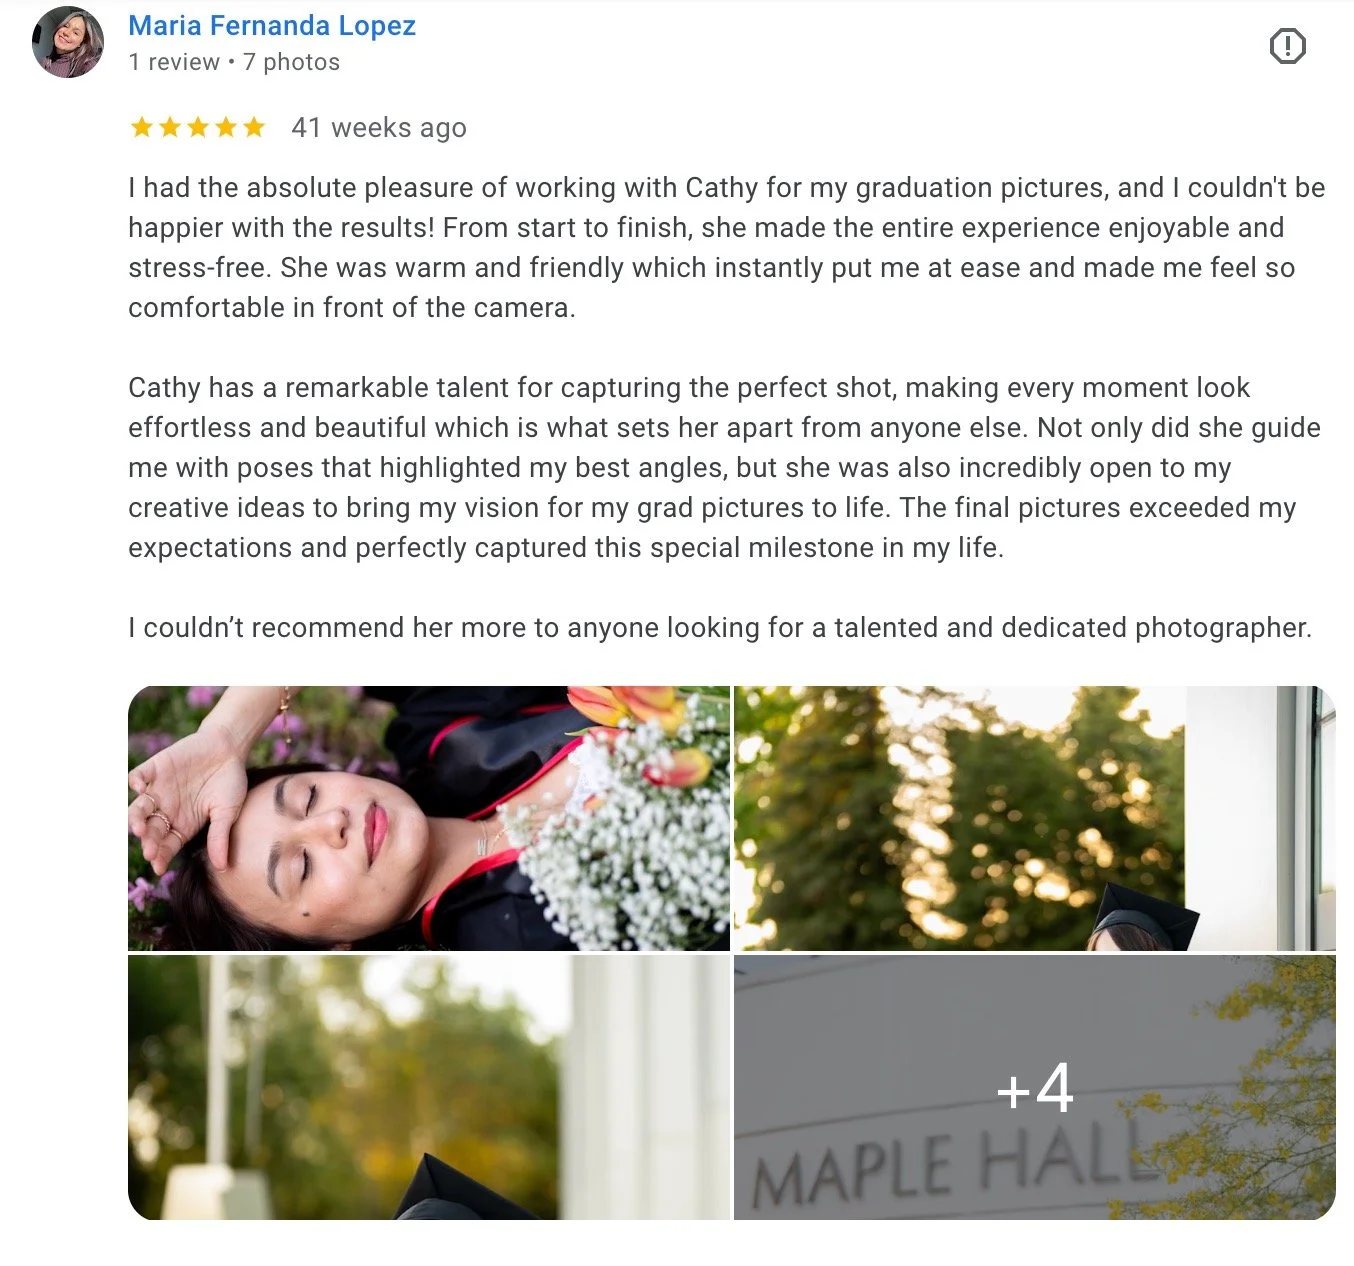Open top-right photo with graduation cap and trees
This screenshot has height=1266, width=1354.
click(1035, 818)
